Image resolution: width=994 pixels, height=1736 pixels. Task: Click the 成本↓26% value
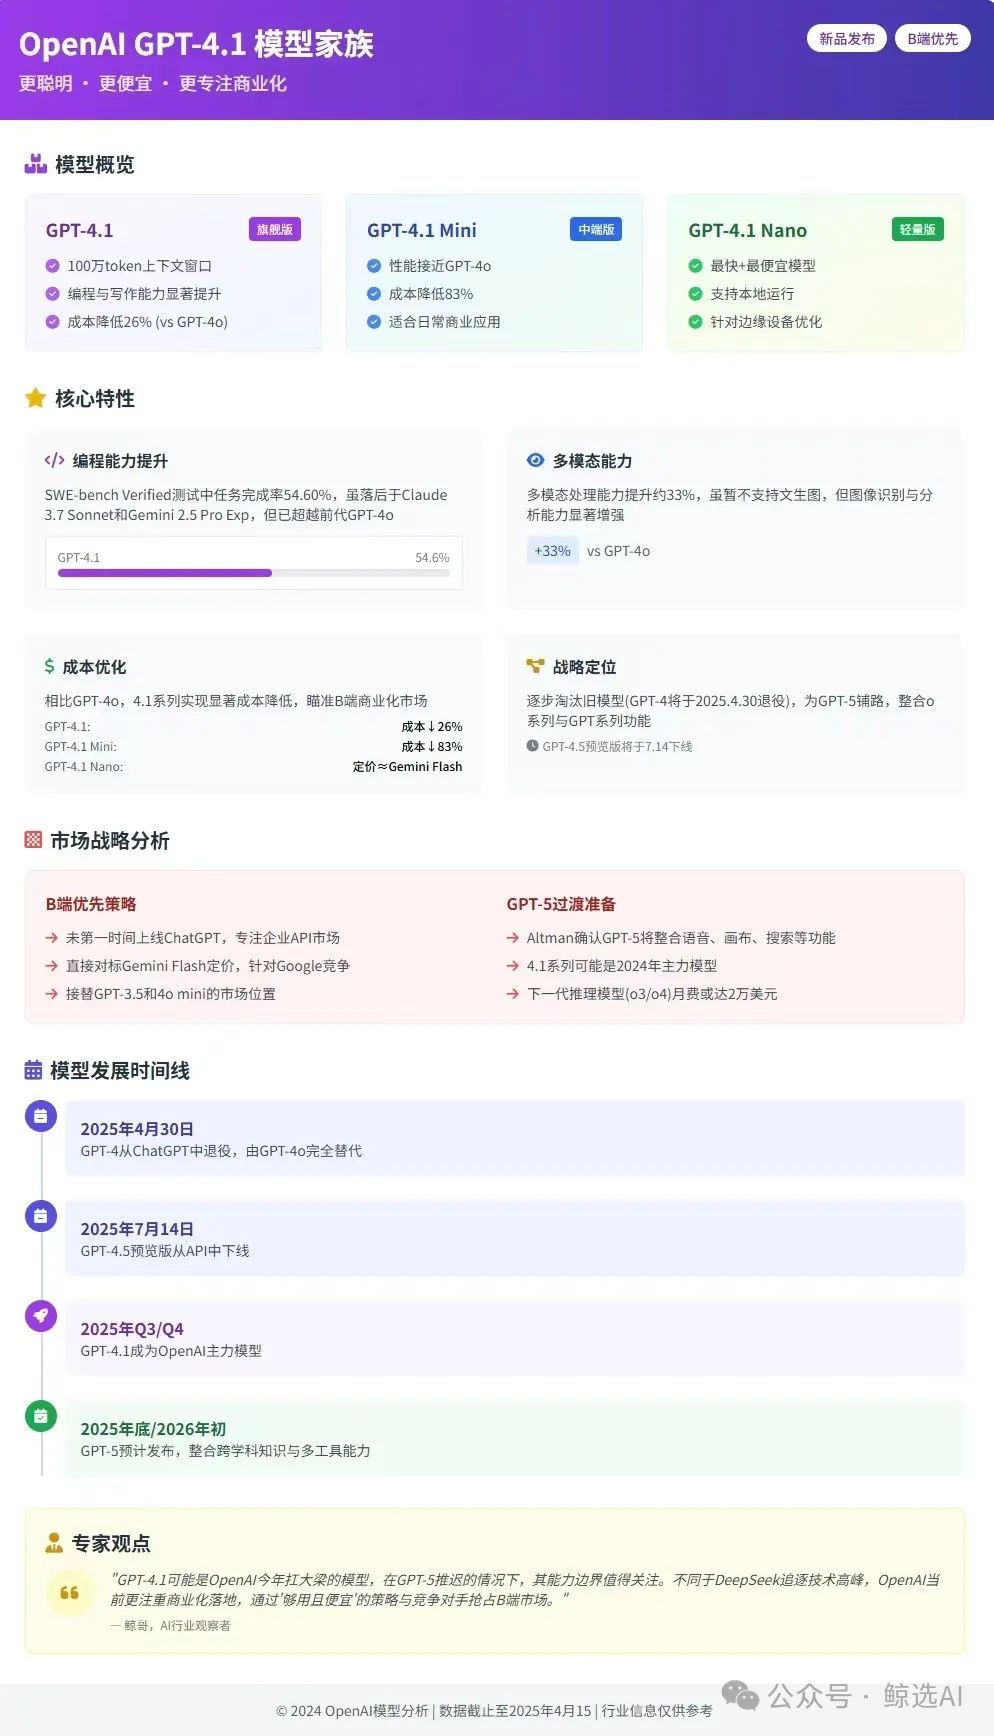(432, 727)
